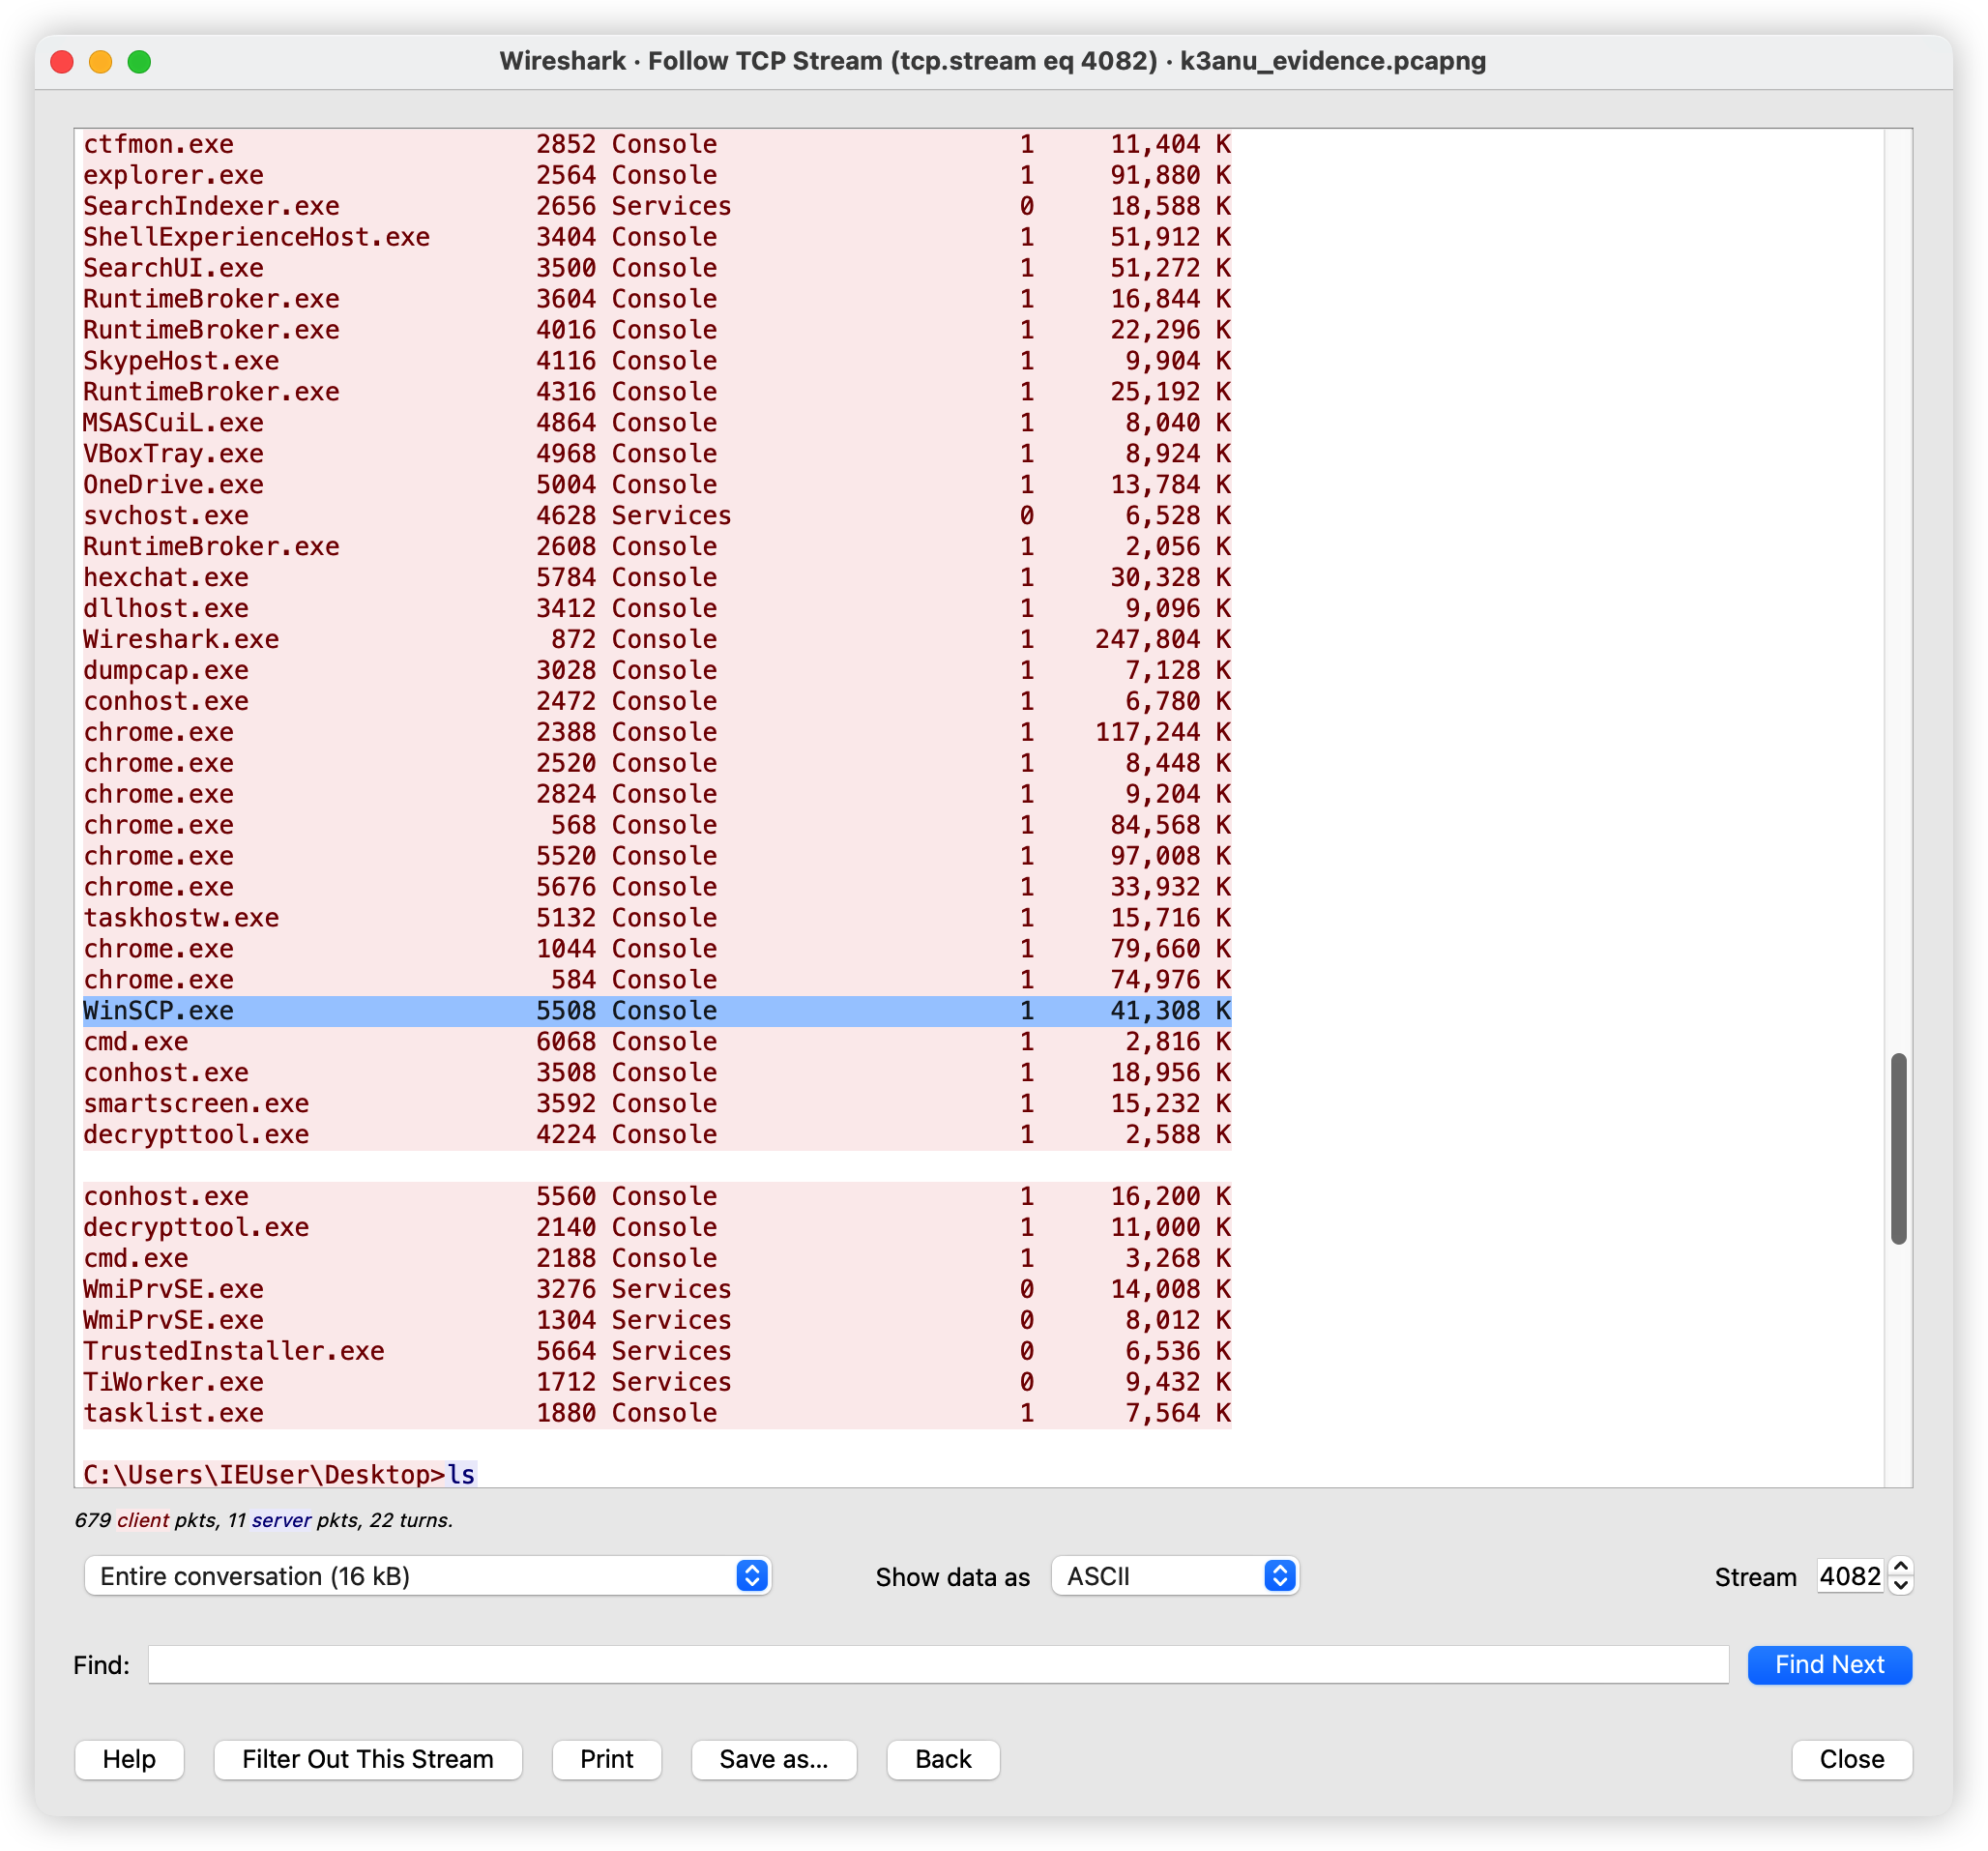
Task: Open Help for Follow TCP Stream
Action: tap(129, 1759)
